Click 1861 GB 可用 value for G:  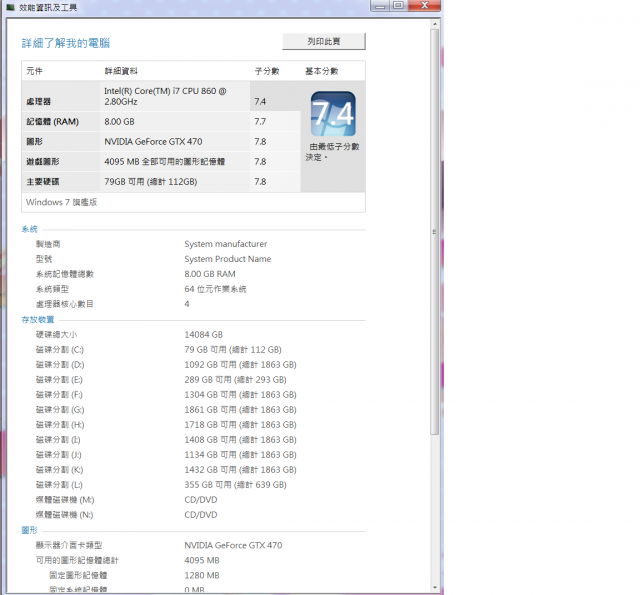coord(240,410)
